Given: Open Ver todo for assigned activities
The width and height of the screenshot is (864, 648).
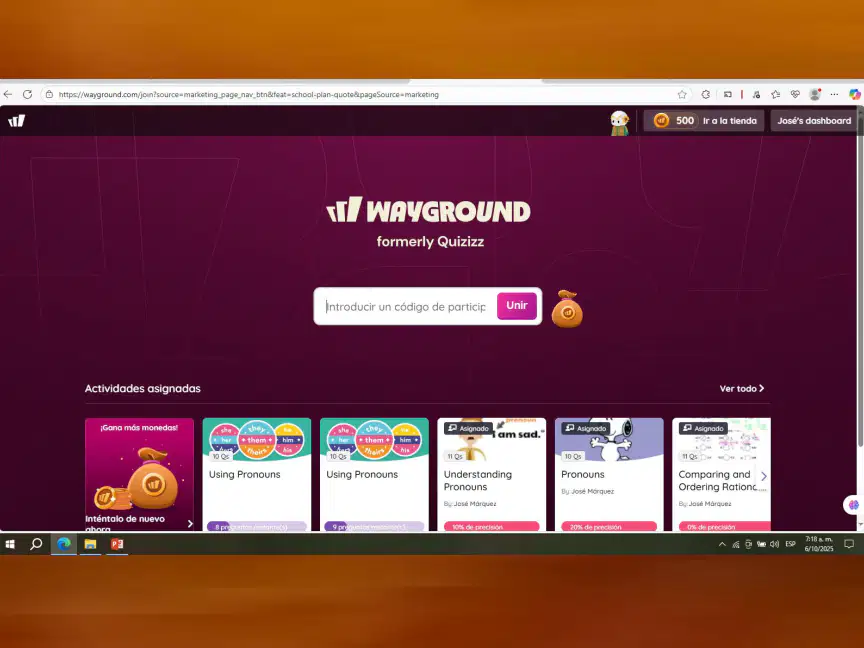Looking at the screenshot, I should (x=742, y=388).
